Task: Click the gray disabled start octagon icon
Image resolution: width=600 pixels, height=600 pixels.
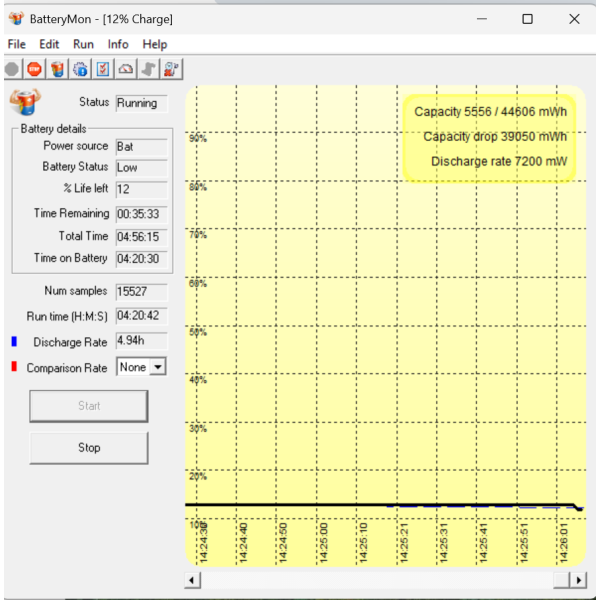Action: [12, 69]
